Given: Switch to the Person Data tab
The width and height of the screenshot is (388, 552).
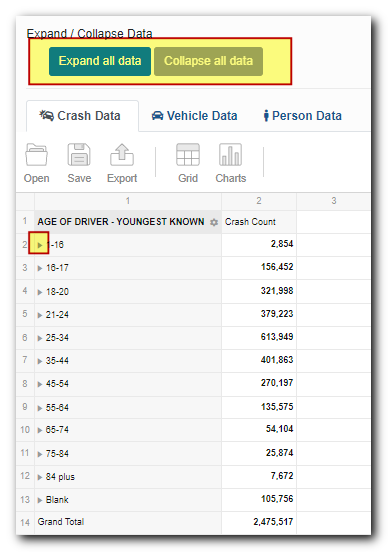Looking at the screenshot, I should click(x=303, y=115).
